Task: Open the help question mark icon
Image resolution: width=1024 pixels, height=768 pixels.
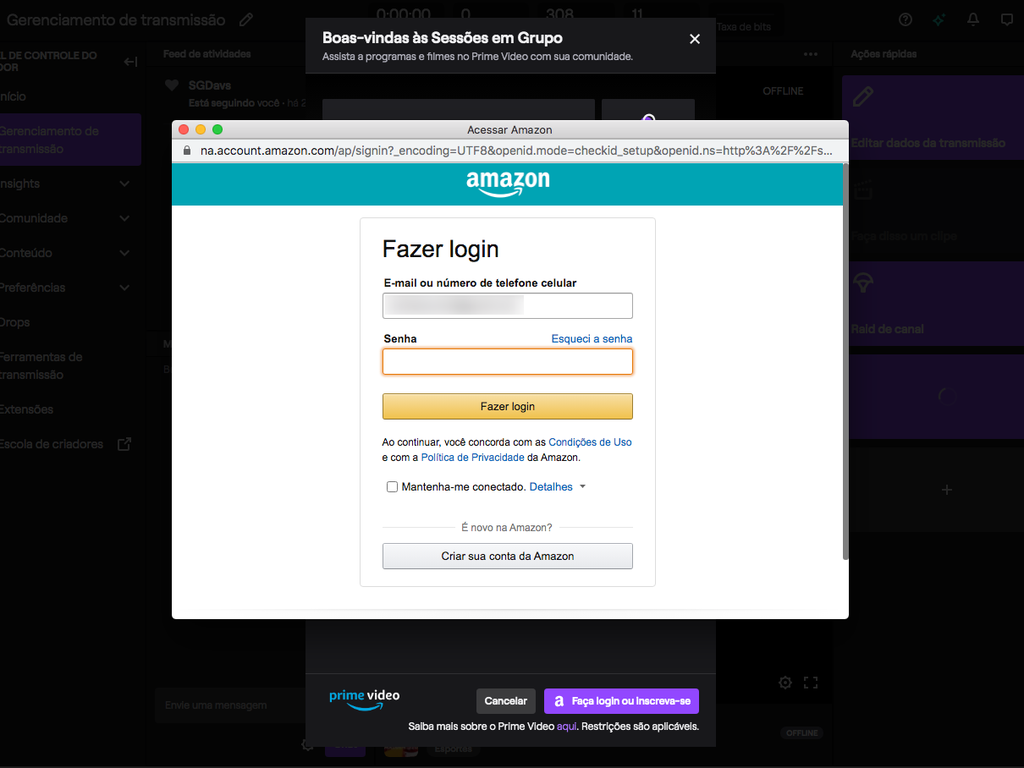Action: tap(905, 20)
